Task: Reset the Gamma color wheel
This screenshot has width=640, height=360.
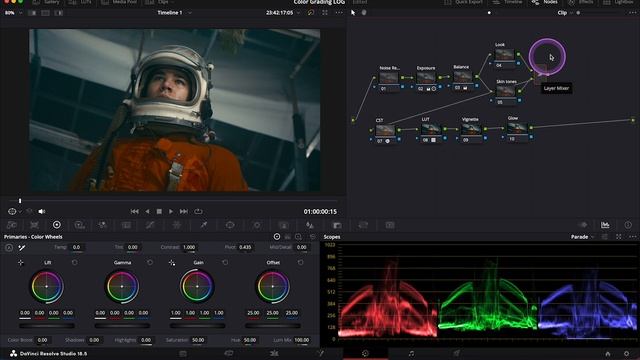Action: coord(150,262)
